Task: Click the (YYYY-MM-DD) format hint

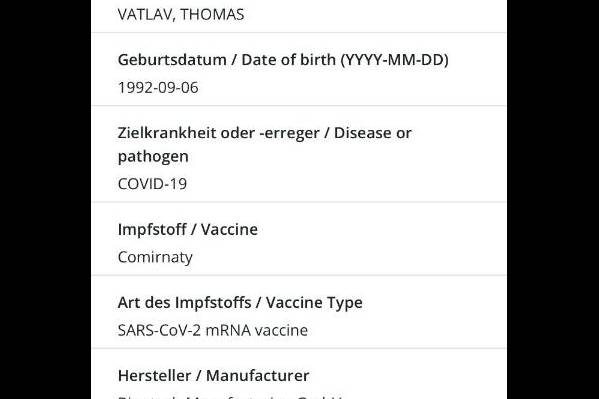Action: coord(394,60)
